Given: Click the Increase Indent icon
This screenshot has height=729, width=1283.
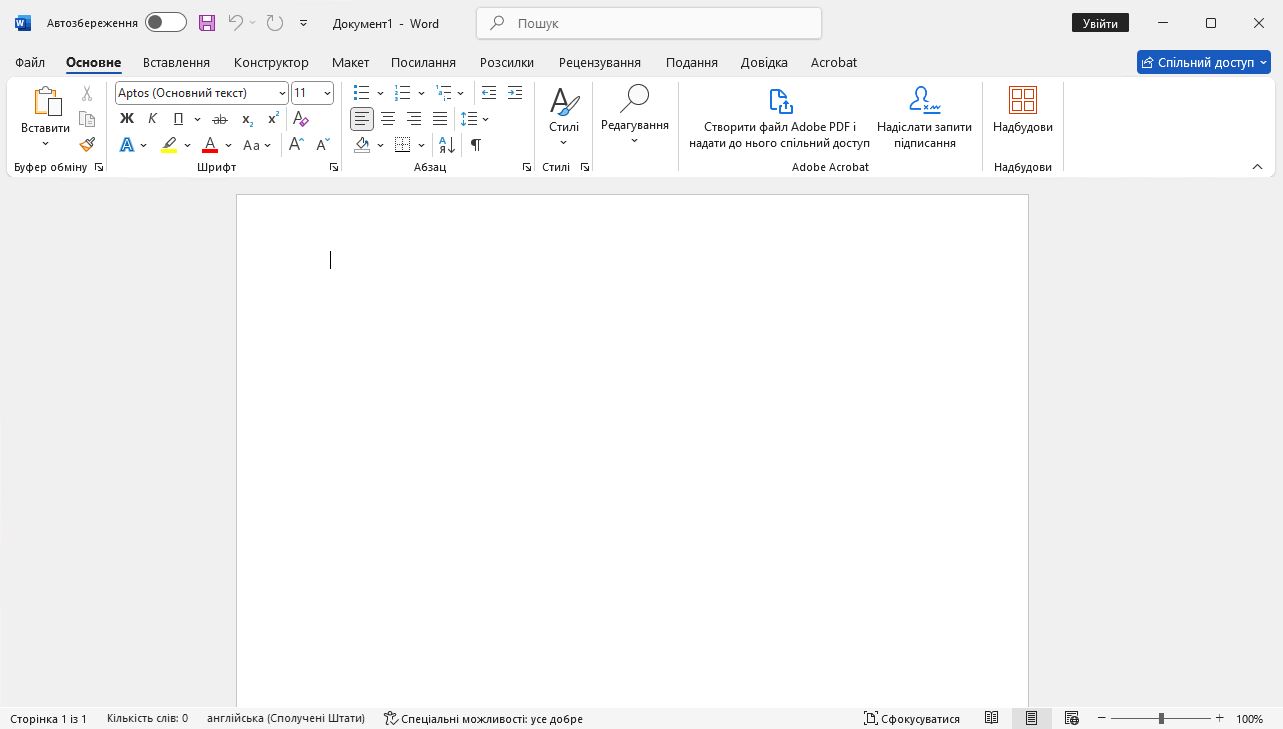Looking at the screenshot, I should [515, 93].
